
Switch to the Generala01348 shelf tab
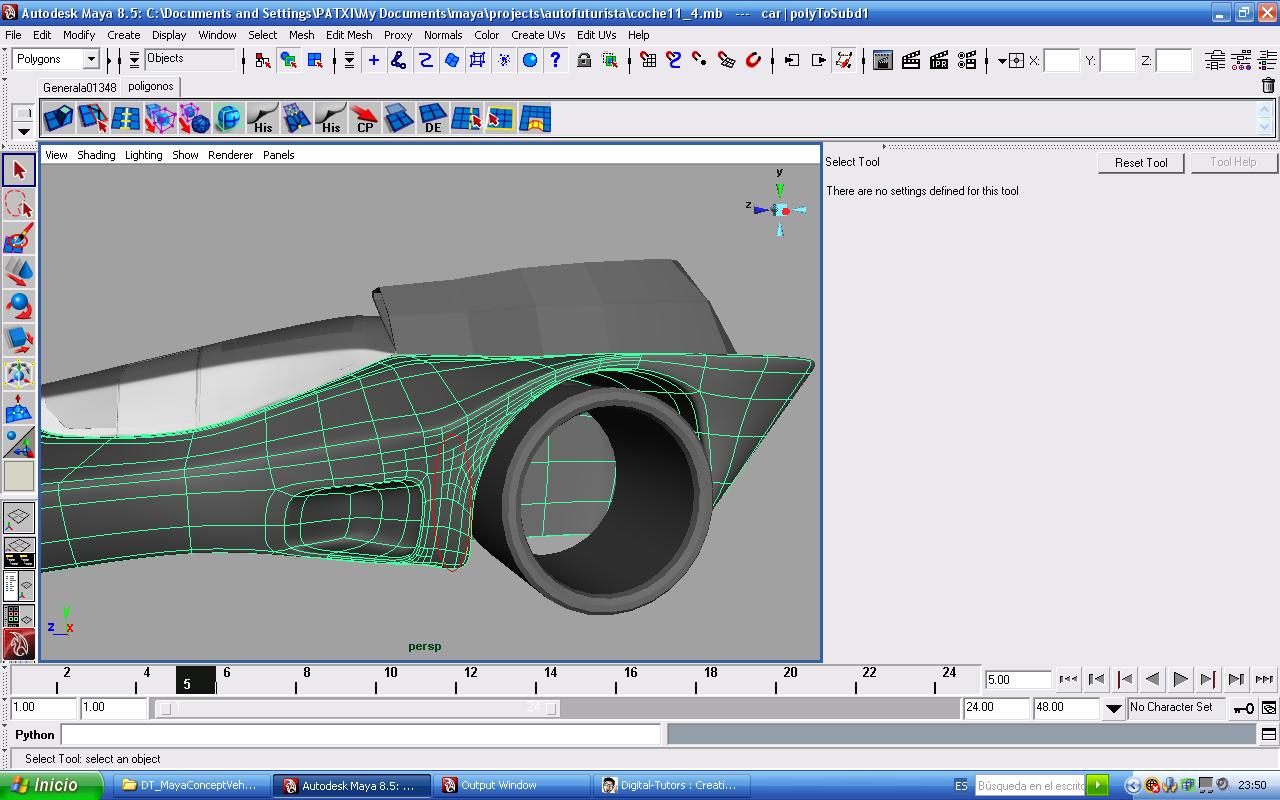(79, 87)
